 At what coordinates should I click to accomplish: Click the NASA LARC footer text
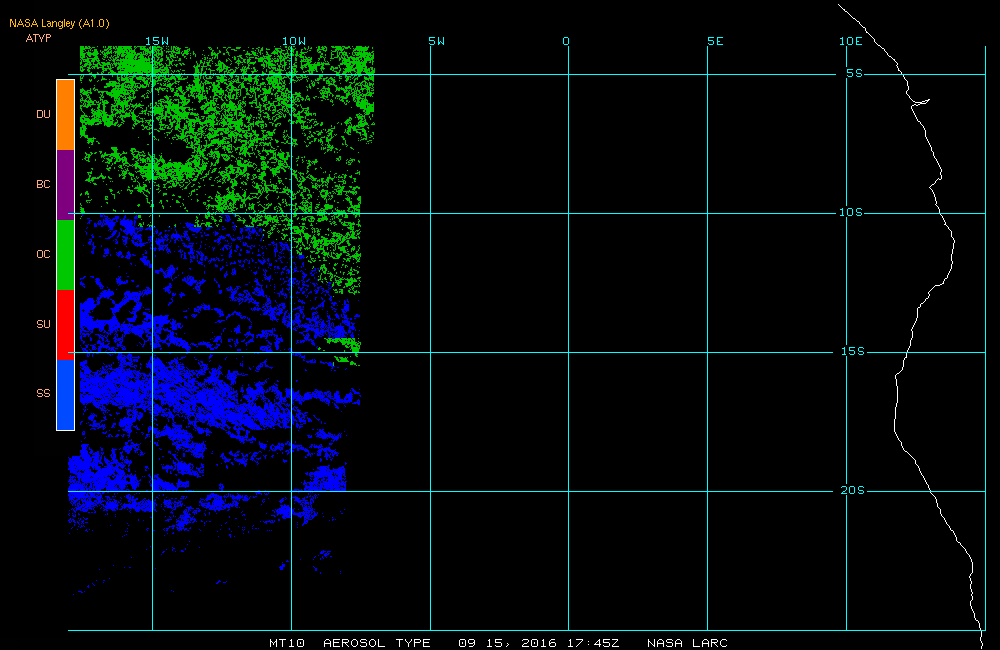point(687,643)
